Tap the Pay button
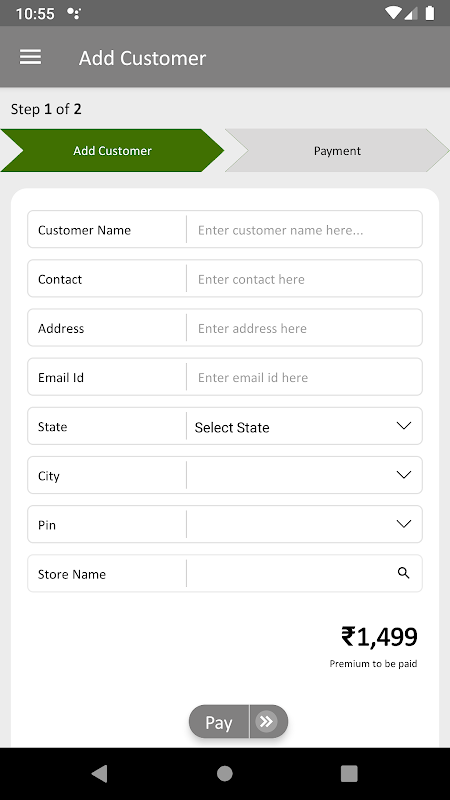450x800 pixels. pos(238,721)
